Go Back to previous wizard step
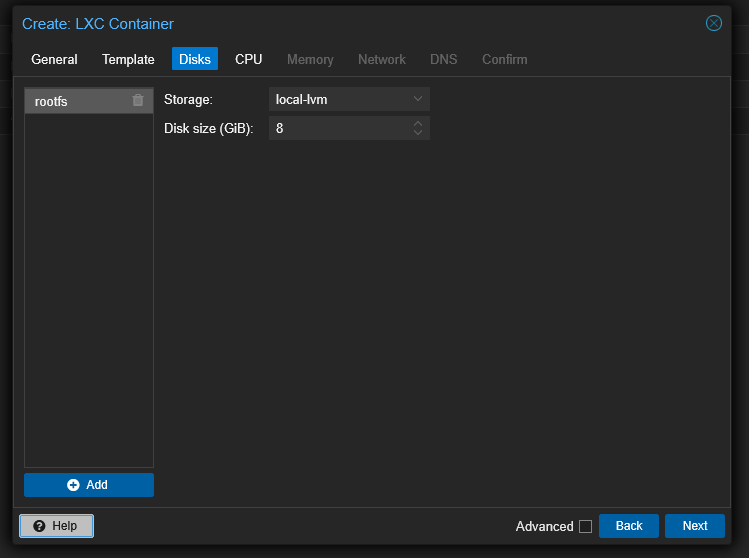This screenshot has height=558, width=749. [629, 526]
